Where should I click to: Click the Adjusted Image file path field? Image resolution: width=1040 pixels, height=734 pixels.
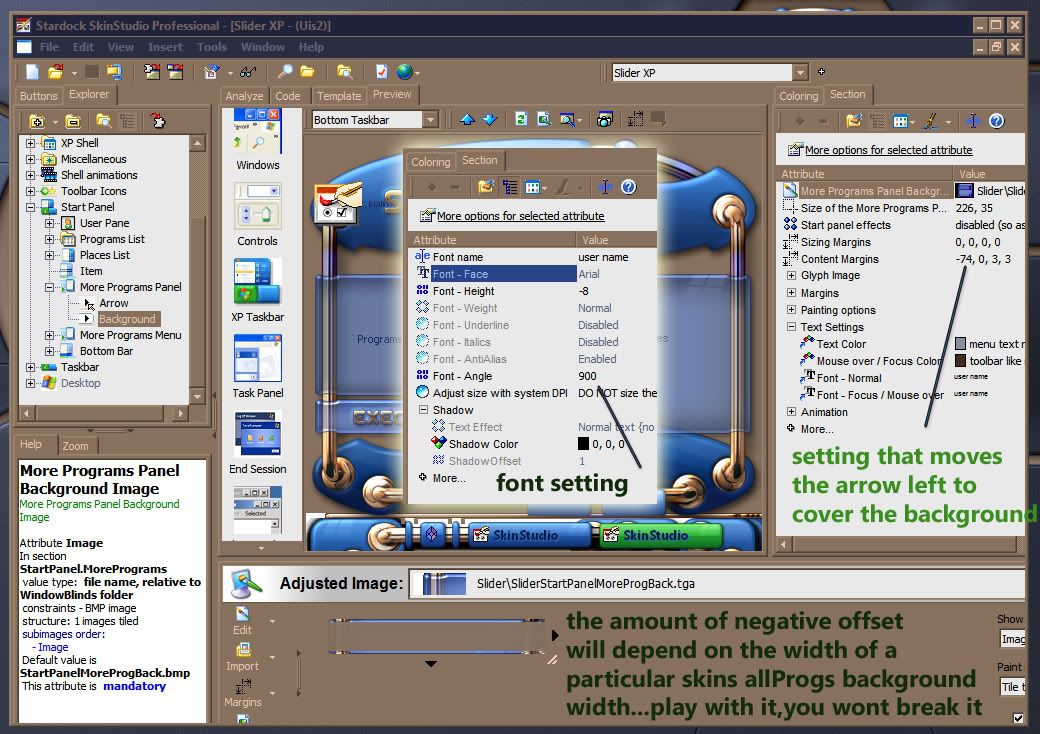pyautogui.click(x=718, y=583)
